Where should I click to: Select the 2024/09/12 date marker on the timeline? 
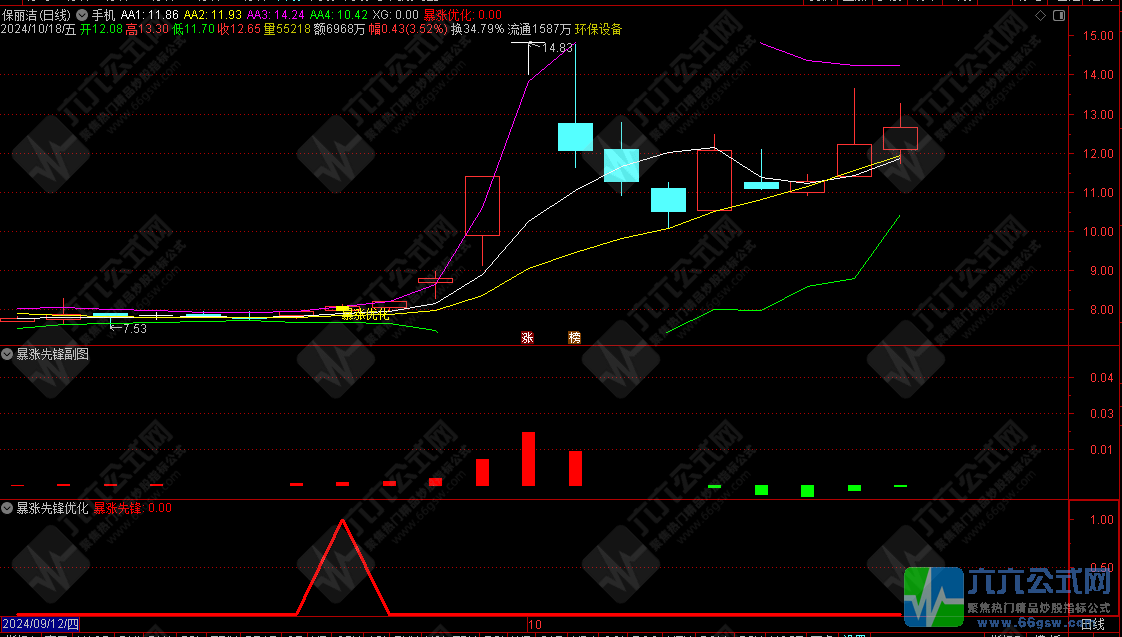41,624
